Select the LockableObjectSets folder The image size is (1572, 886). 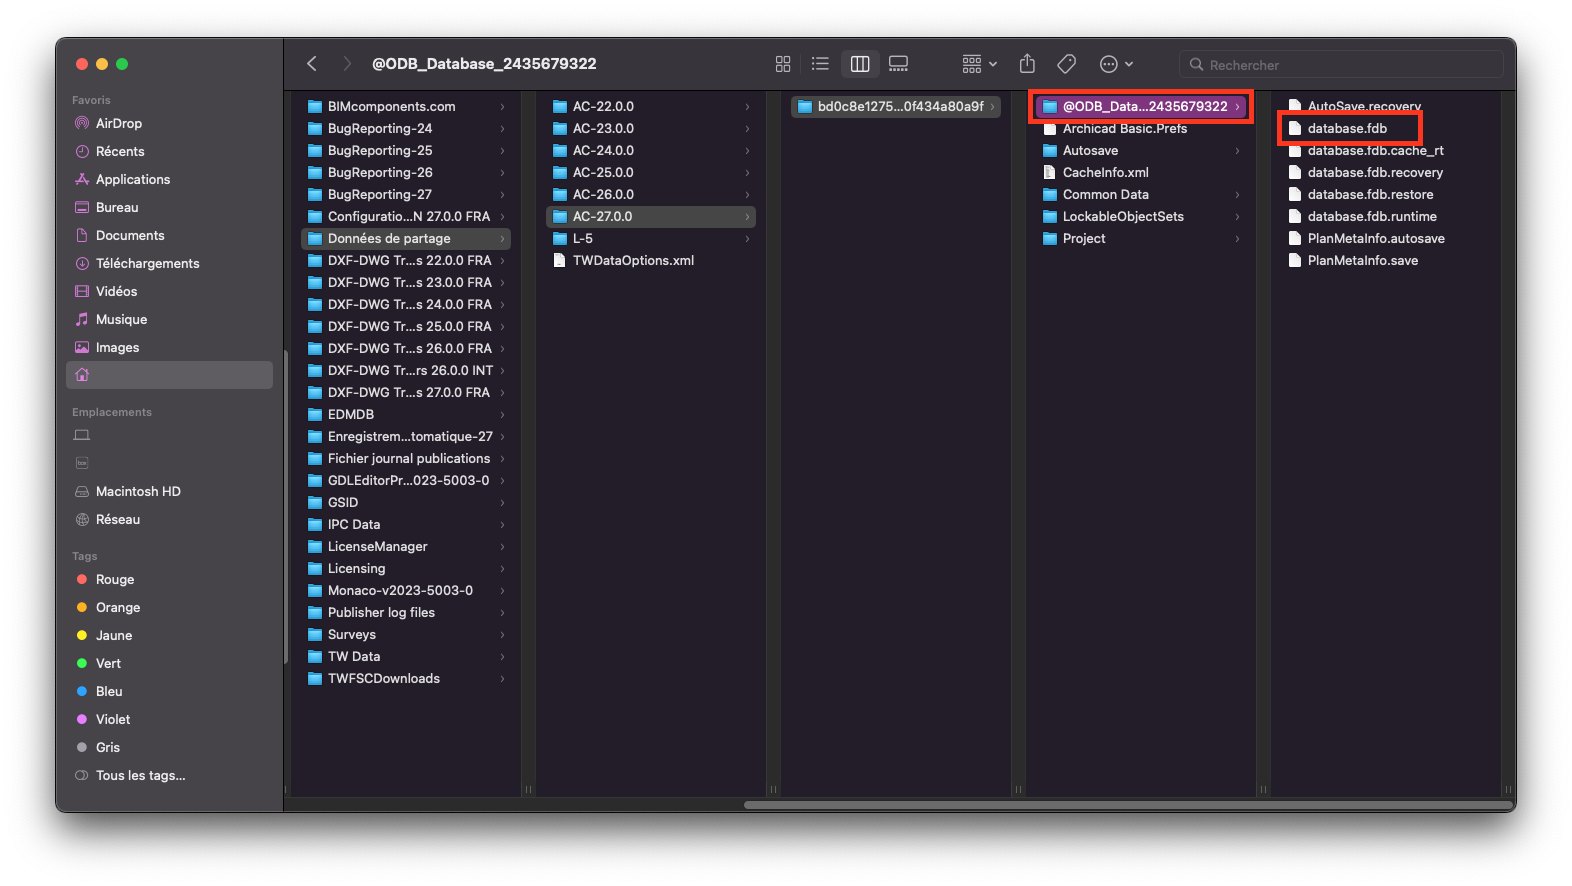click(x=1141, y=216)
